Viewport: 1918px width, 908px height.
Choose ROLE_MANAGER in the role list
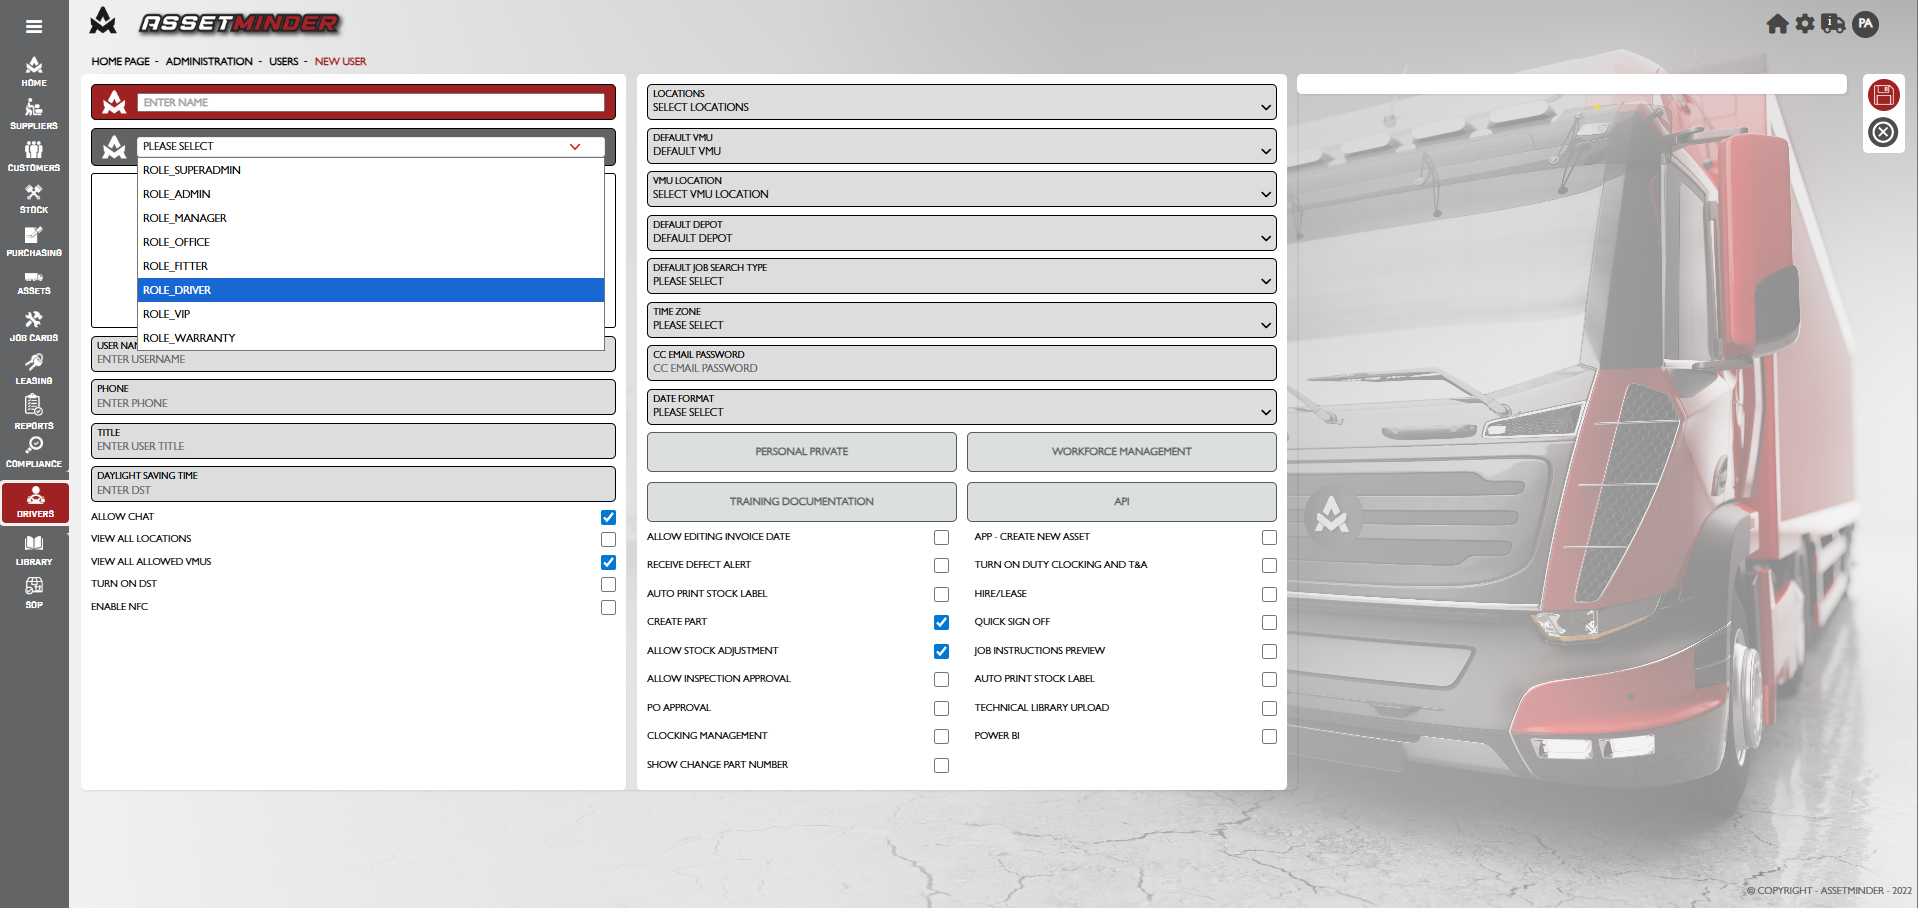[370, 218]
